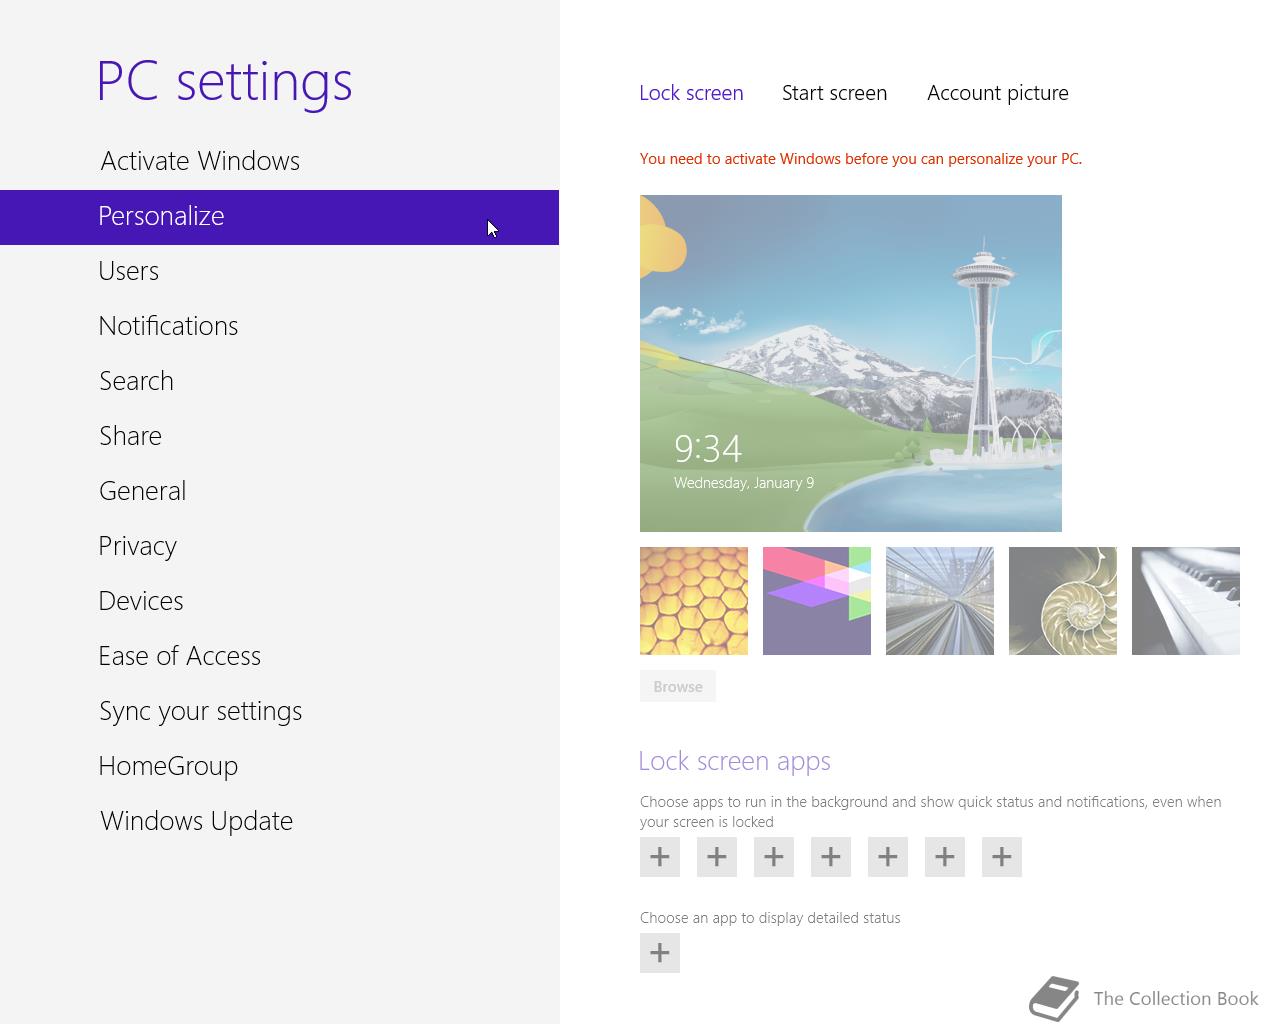Open the Search settings category
This screenshot has width=1280, height=1024.
279,381
